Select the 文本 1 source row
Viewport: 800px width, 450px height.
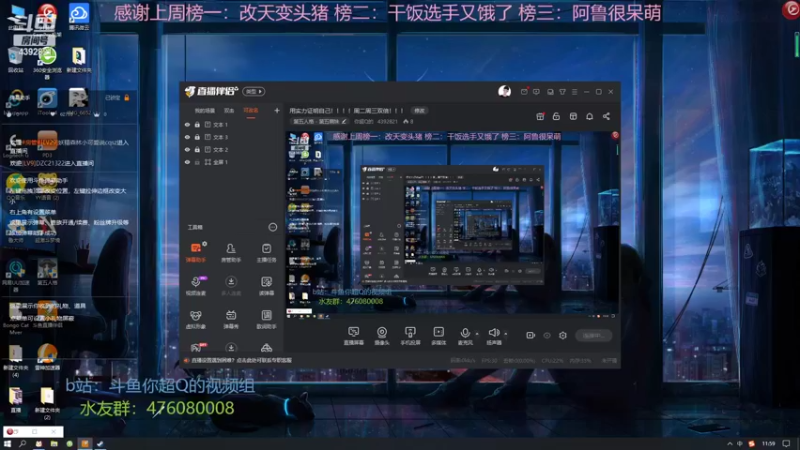click(232, 124)
